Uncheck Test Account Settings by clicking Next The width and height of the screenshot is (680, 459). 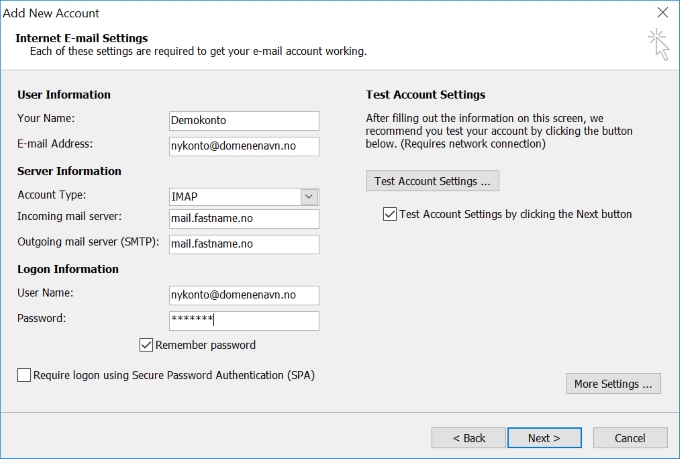click(x=389, y=214)
